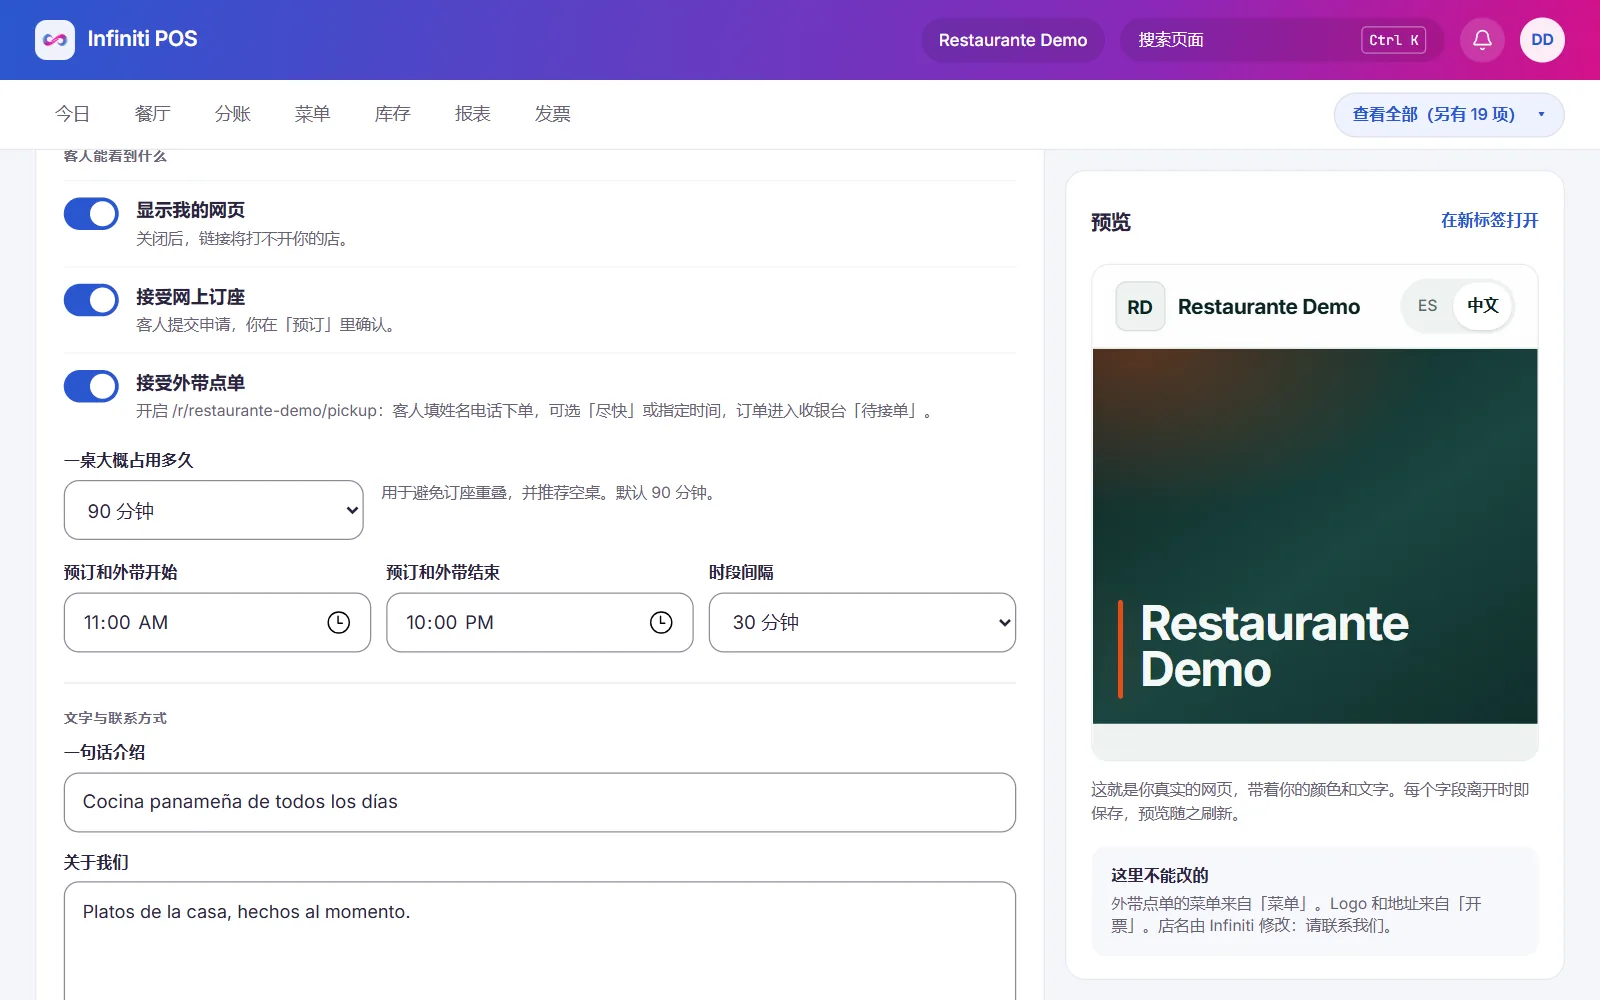Open the 库存 tab
This screenshot has height=1000, width=1600.
point(392,114)
